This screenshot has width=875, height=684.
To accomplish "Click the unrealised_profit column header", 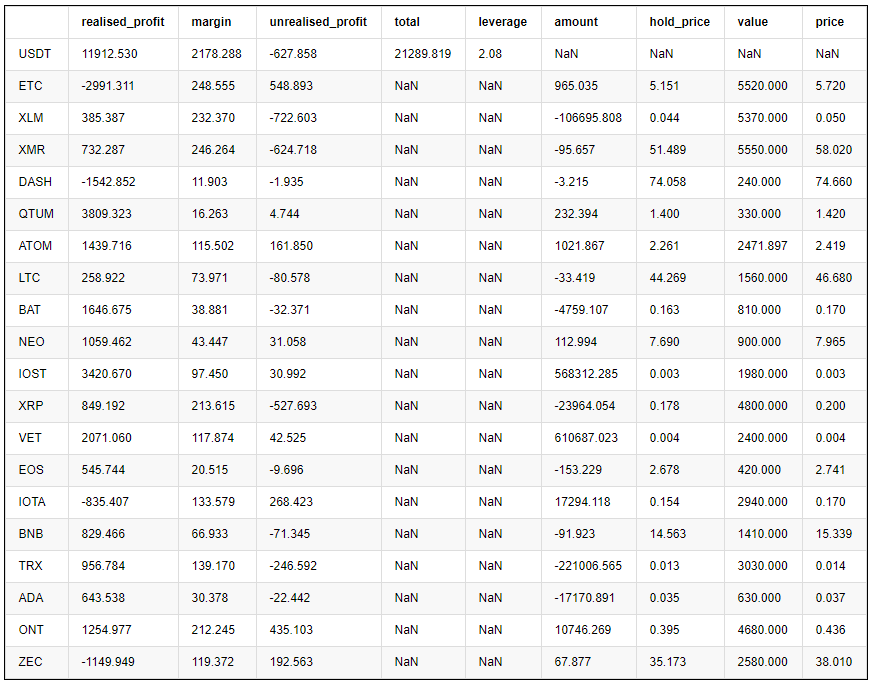I will (318, 22).
